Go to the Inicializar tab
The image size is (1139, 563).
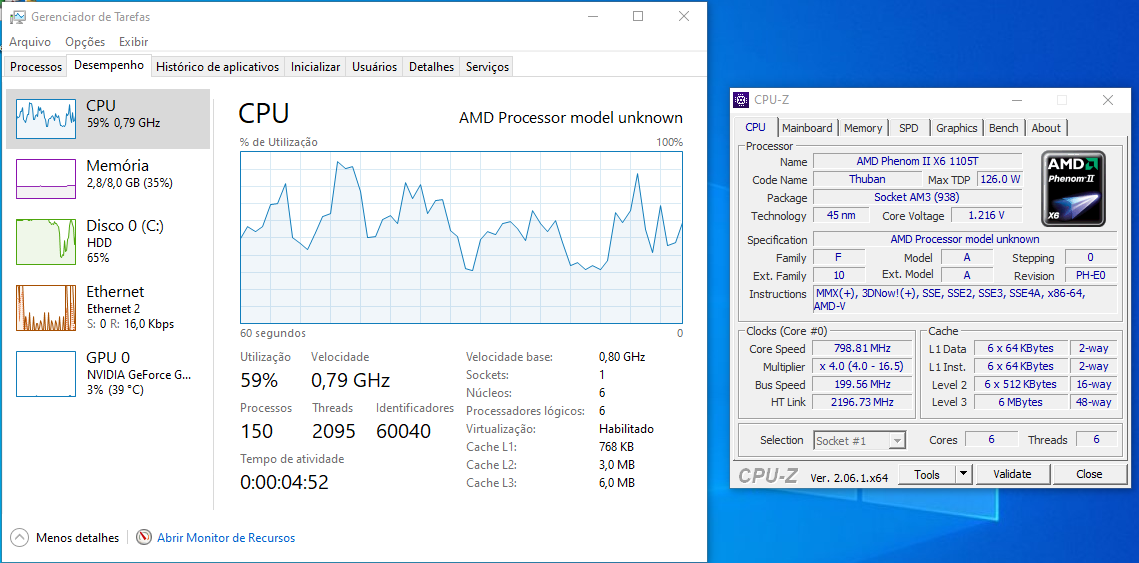[x=315, y=67]
